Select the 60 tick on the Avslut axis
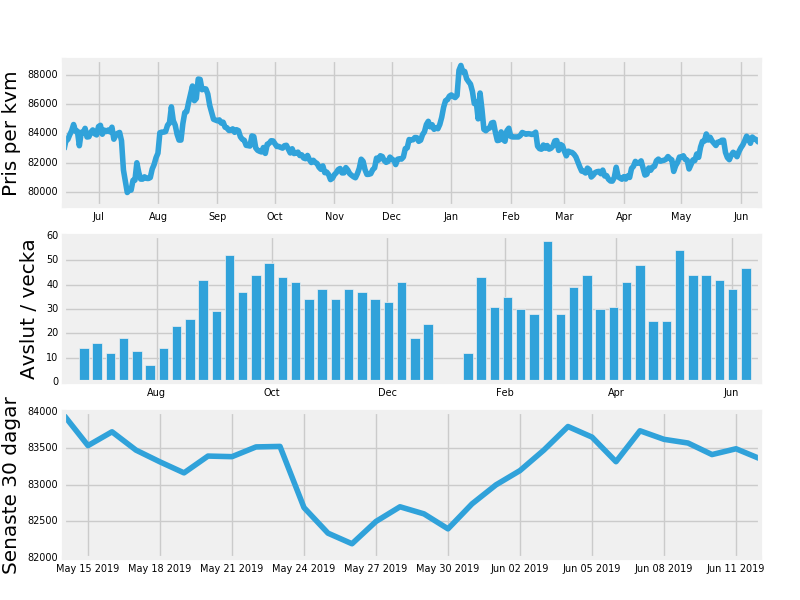 click(53, 235)
